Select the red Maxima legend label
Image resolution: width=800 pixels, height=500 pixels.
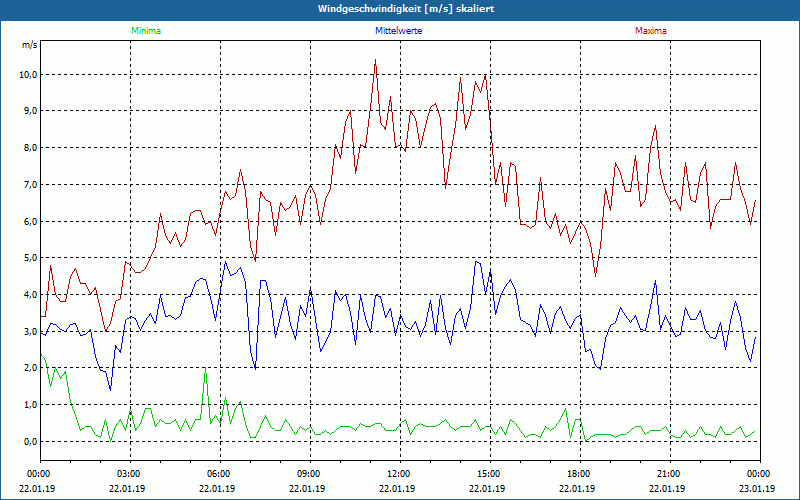(651, 31)
